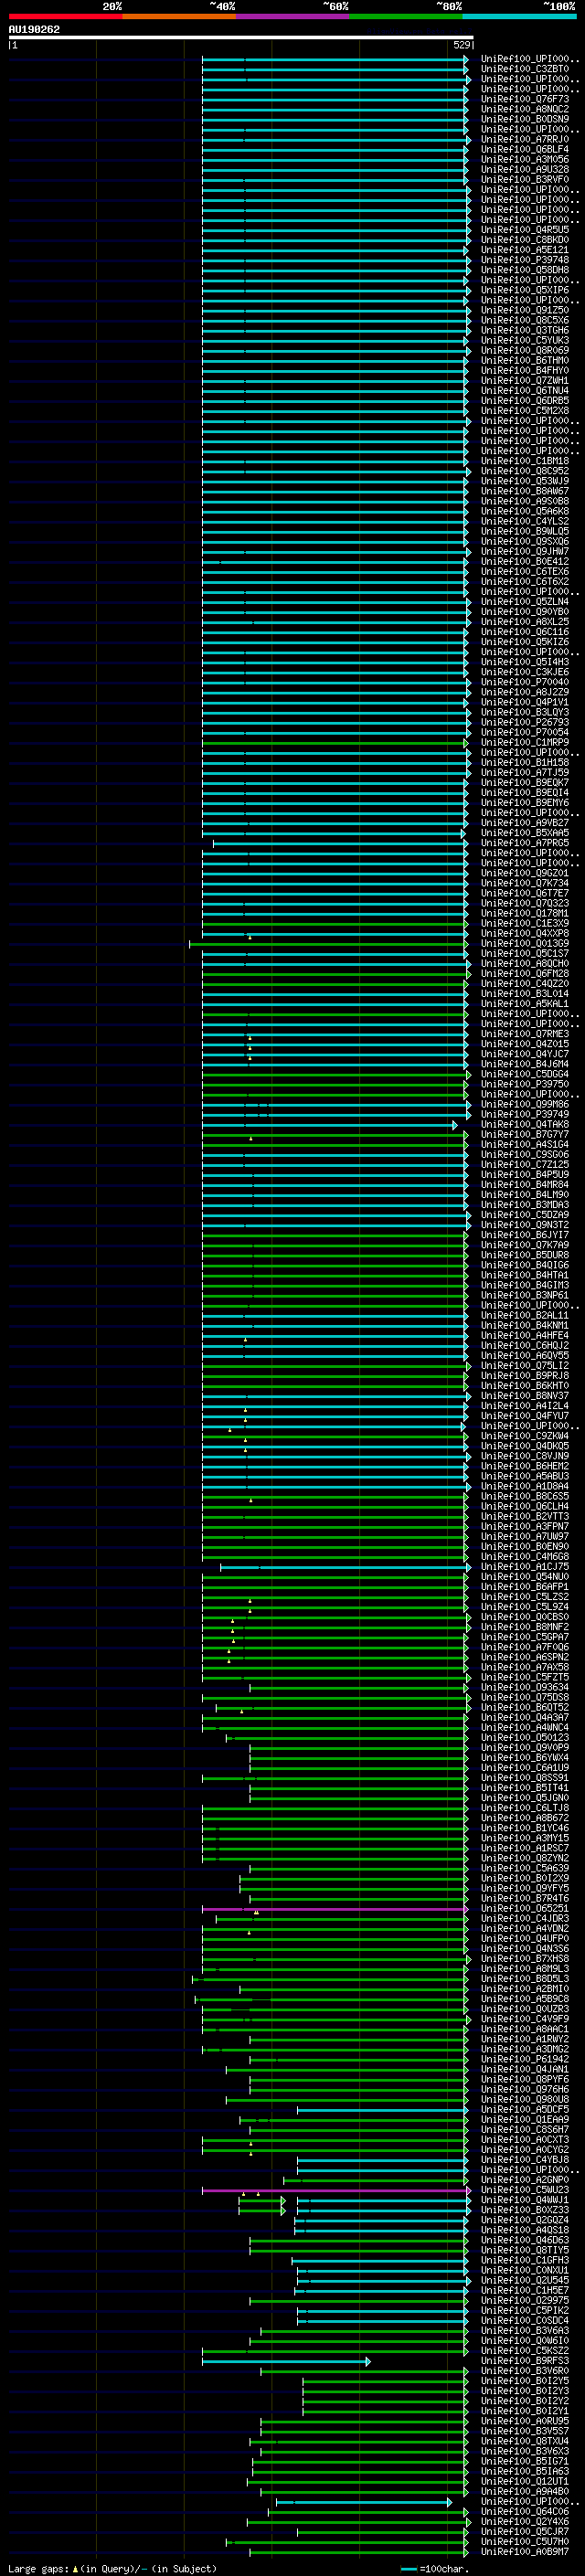The width and height of the screenshot is (585, 2576).
Task: Click the white query sequence bar
Action: coord(241,38)
